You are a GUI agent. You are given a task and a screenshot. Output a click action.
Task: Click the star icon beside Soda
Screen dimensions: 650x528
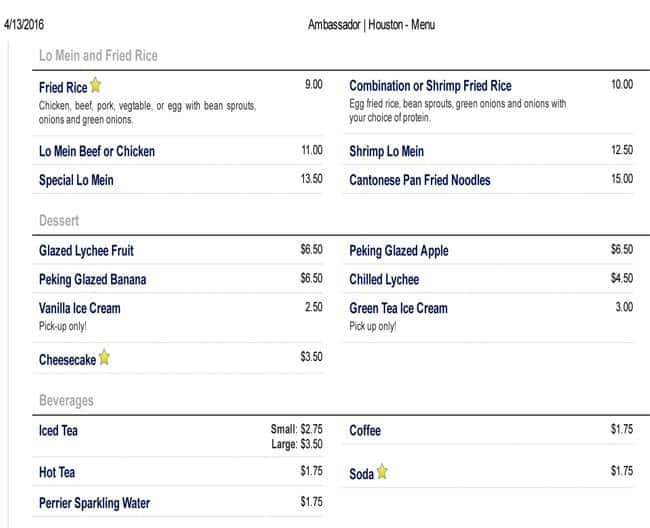(x=382, y=473)
